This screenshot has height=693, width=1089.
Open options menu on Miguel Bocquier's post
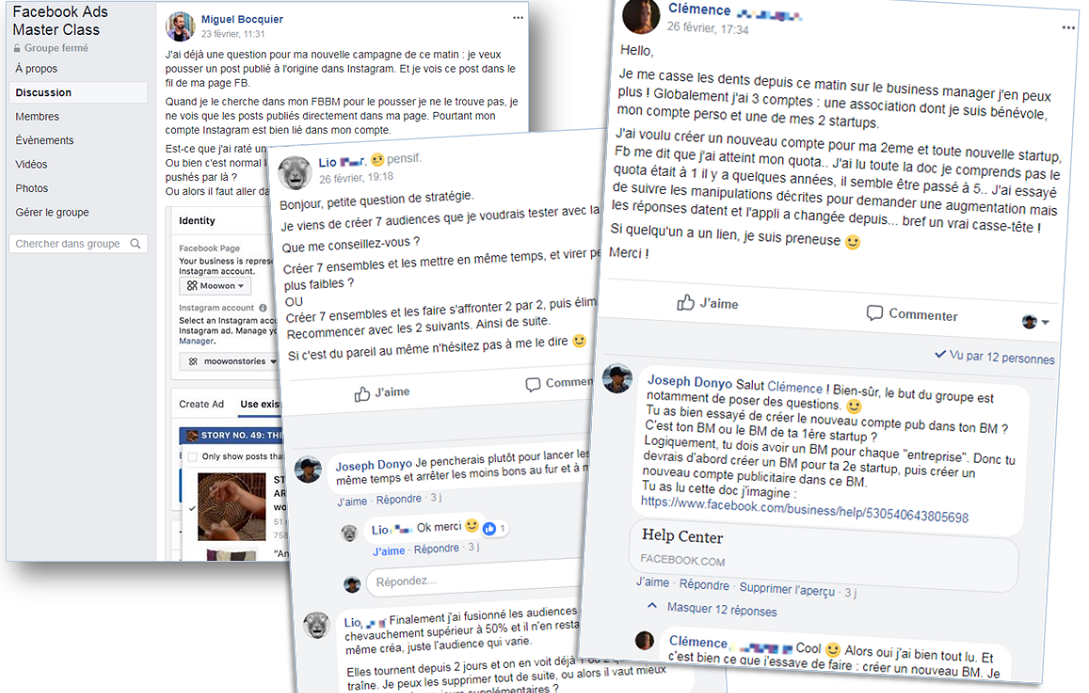click(518, 18)
